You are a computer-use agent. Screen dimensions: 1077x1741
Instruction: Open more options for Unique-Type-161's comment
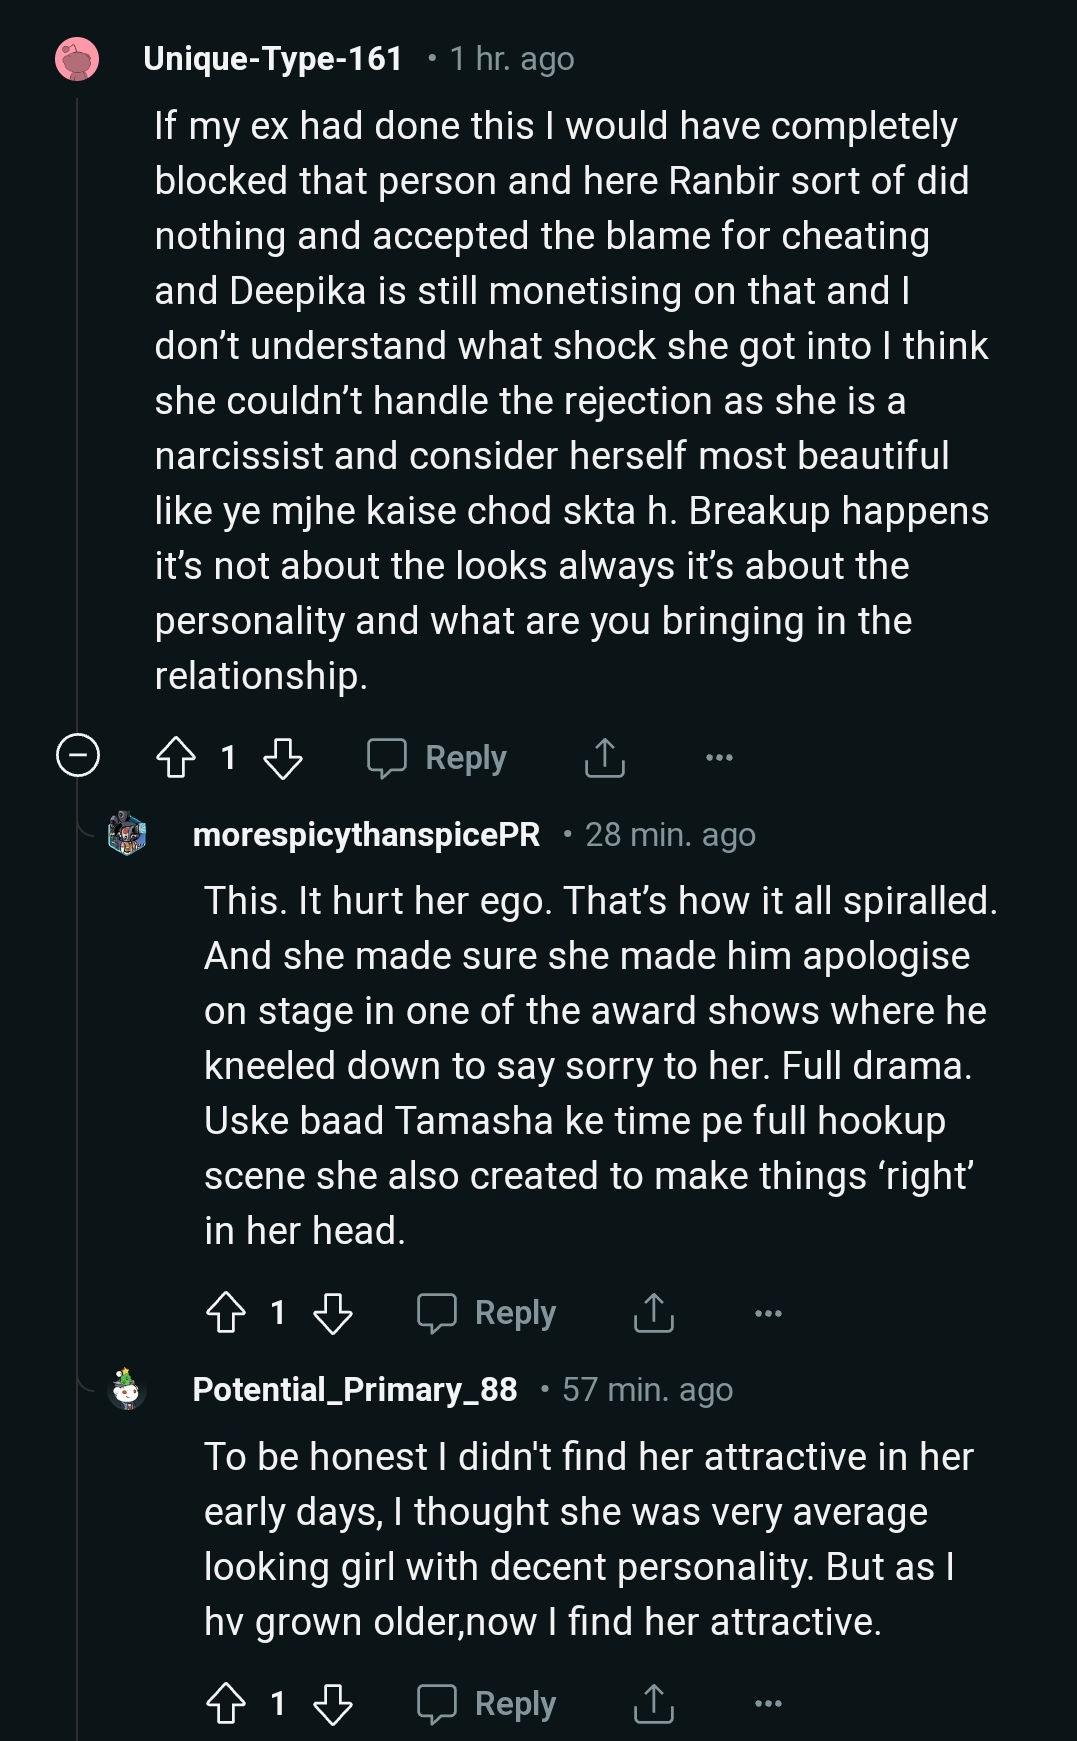719,758
